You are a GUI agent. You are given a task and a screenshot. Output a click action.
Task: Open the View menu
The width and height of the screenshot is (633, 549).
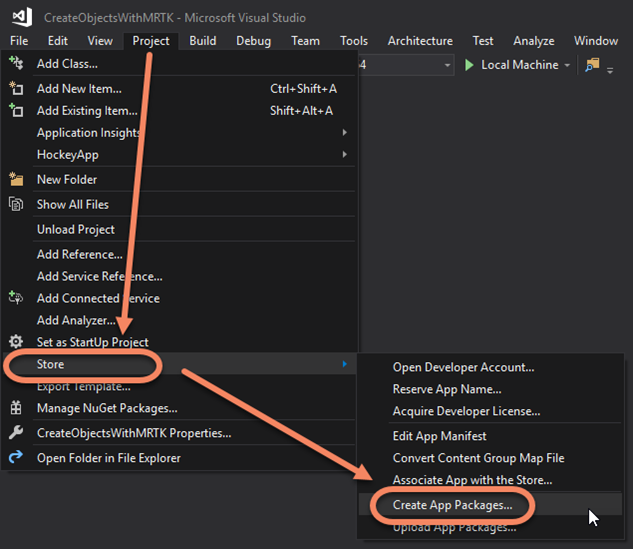(100, 41)
